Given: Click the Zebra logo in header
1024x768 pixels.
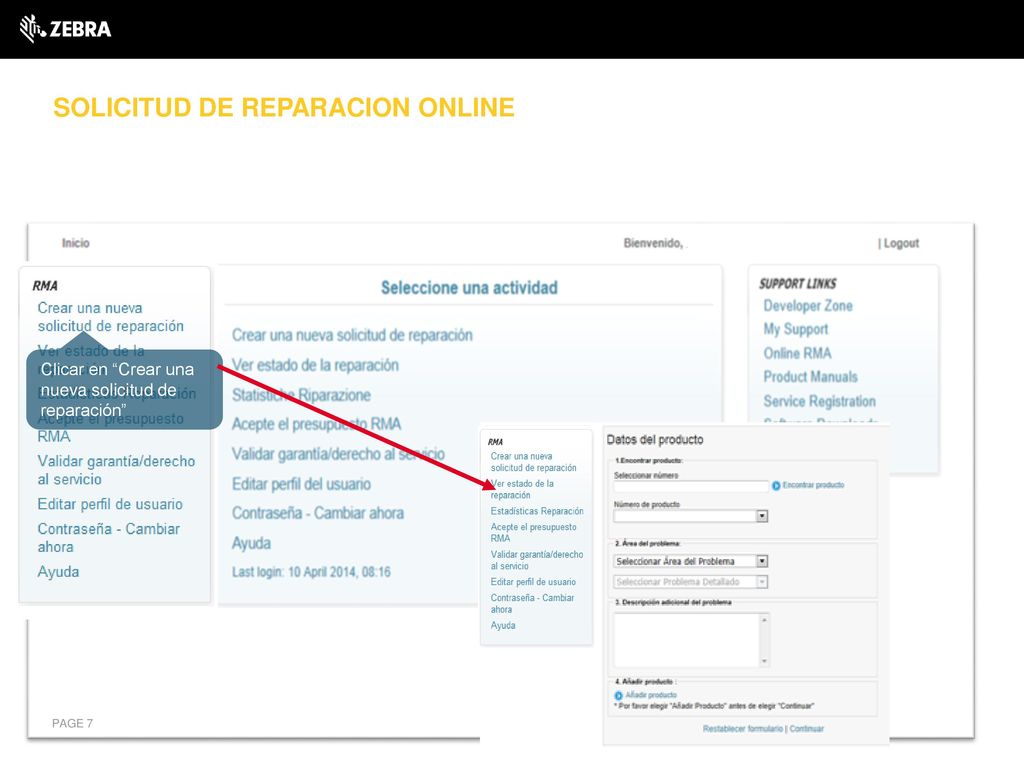Looking at the screenshot, I should [x=65, y=29].
